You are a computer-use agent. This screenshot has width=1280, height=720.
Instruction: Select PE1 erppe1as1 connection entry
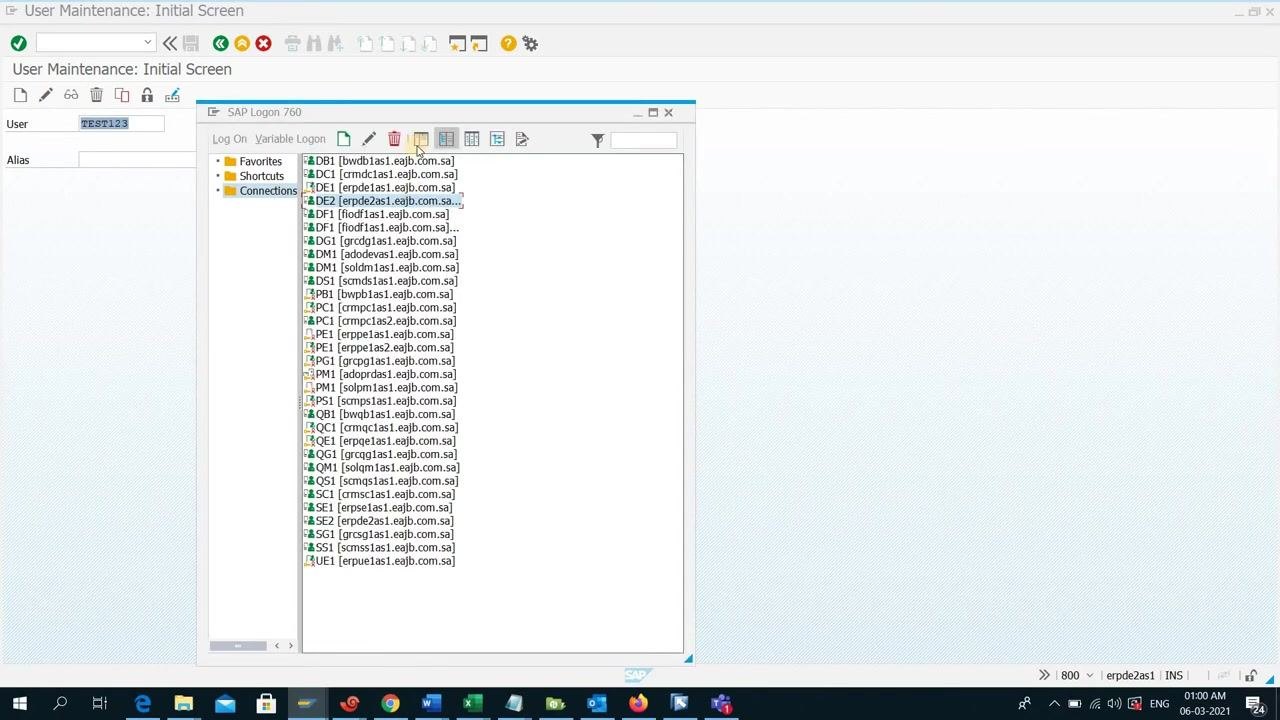tap(378, 334)
